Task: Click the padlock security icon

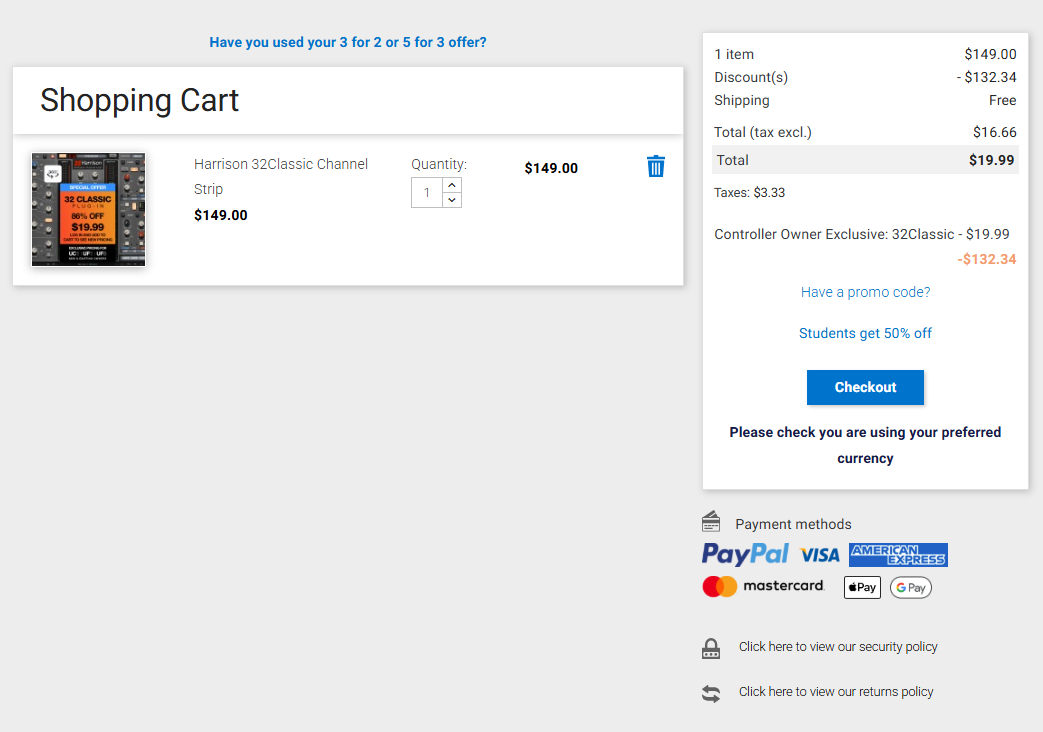Action: [x=711, y=648]
